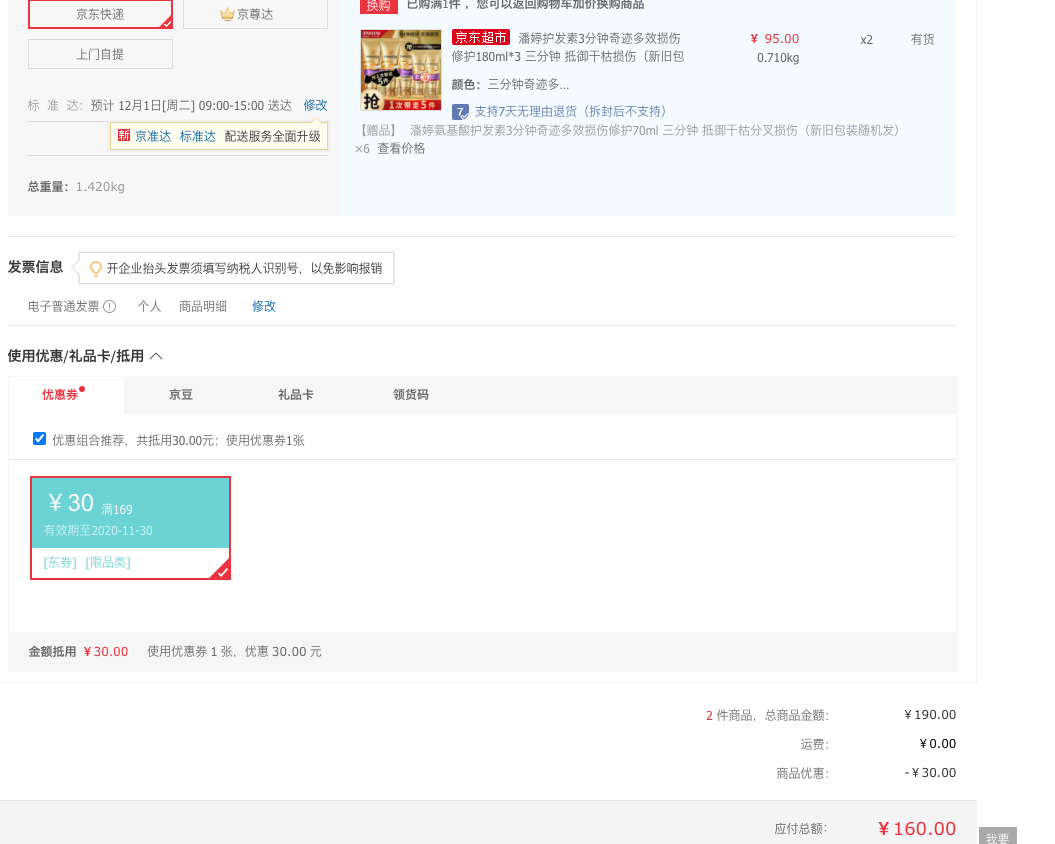Click the 发票信息 heading
Image resolution: width=1055 pixels, height=844 pixels.
click(35, 267)
